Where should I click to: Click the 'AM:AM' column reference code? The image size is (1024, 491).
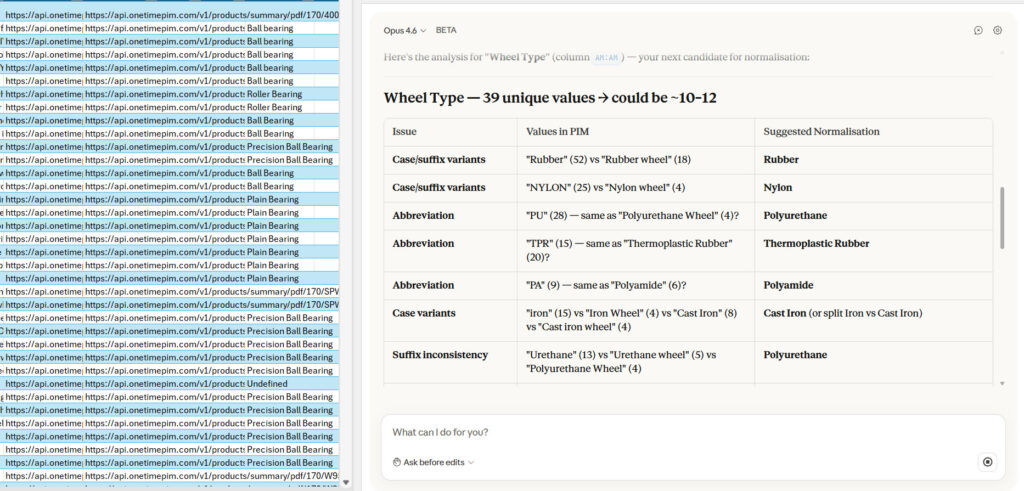pyautogui.click(x=607, y=58)
